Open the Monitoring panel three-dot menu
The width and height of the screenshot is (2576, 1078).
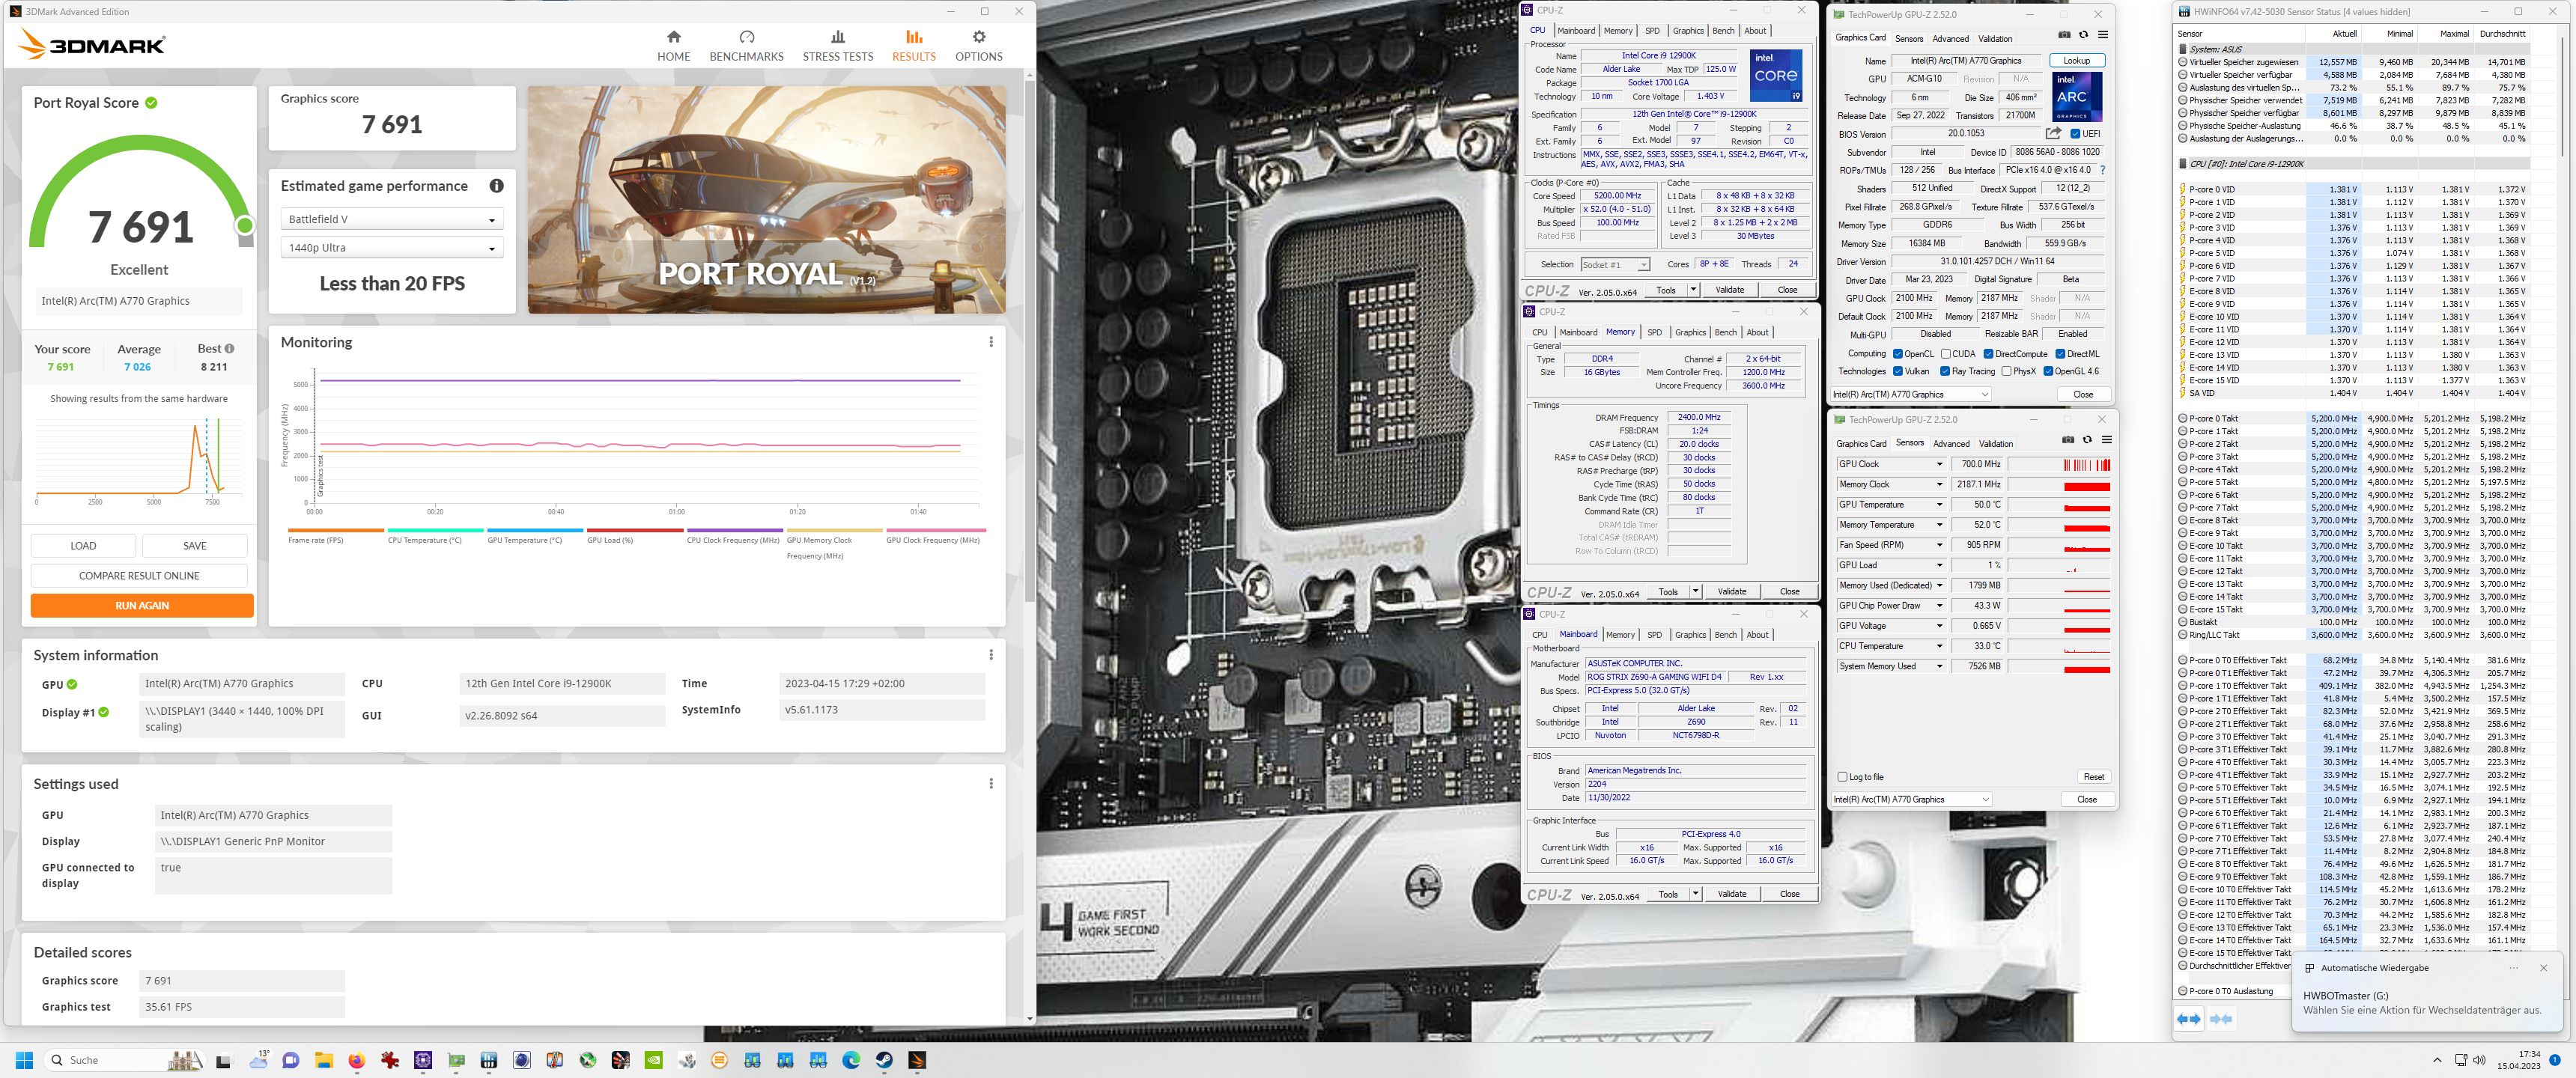[x=991, y=342]
